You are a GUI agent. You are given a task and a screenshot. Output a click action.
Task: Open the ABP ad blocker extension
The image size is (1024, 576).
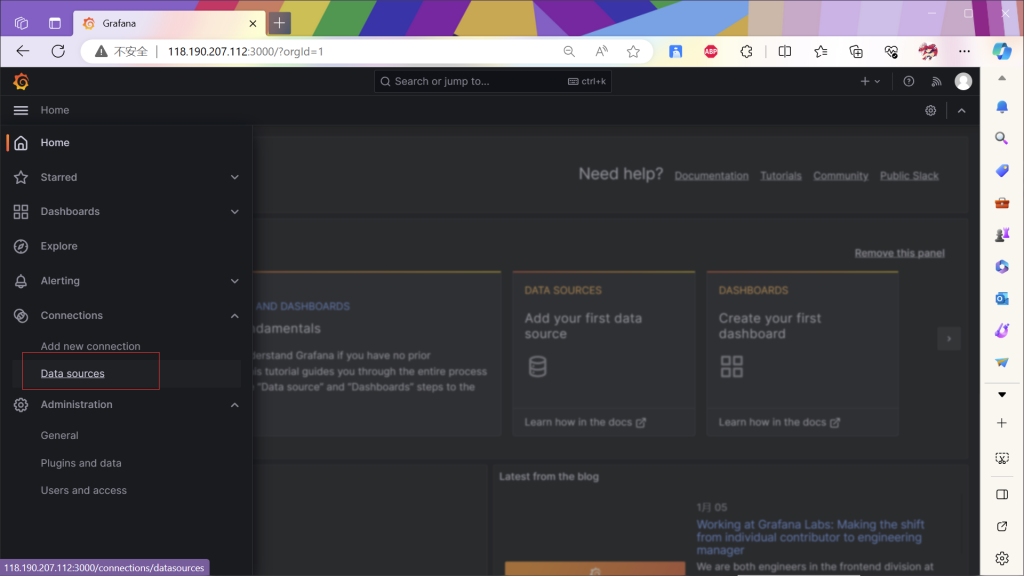pos(711,52)
